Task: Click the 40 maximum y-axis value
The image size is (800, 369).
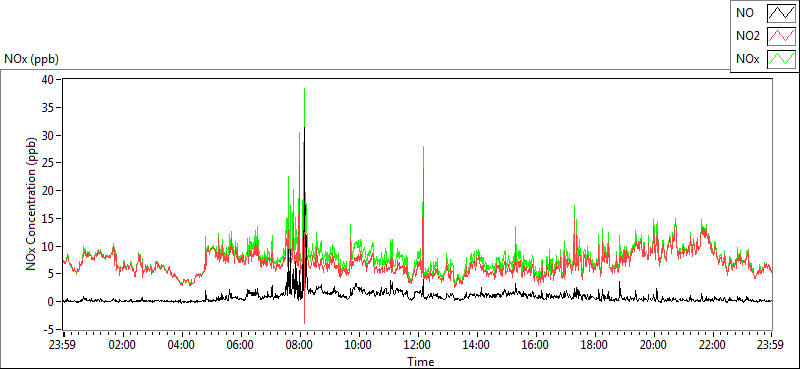Action: point(48,80)
